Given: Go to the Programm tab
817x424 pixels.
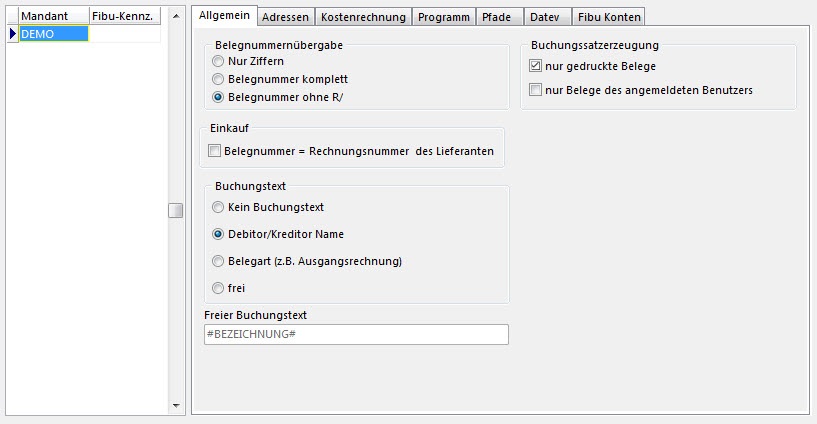Looking at the screenshot, I should click(x=442, y=17).
